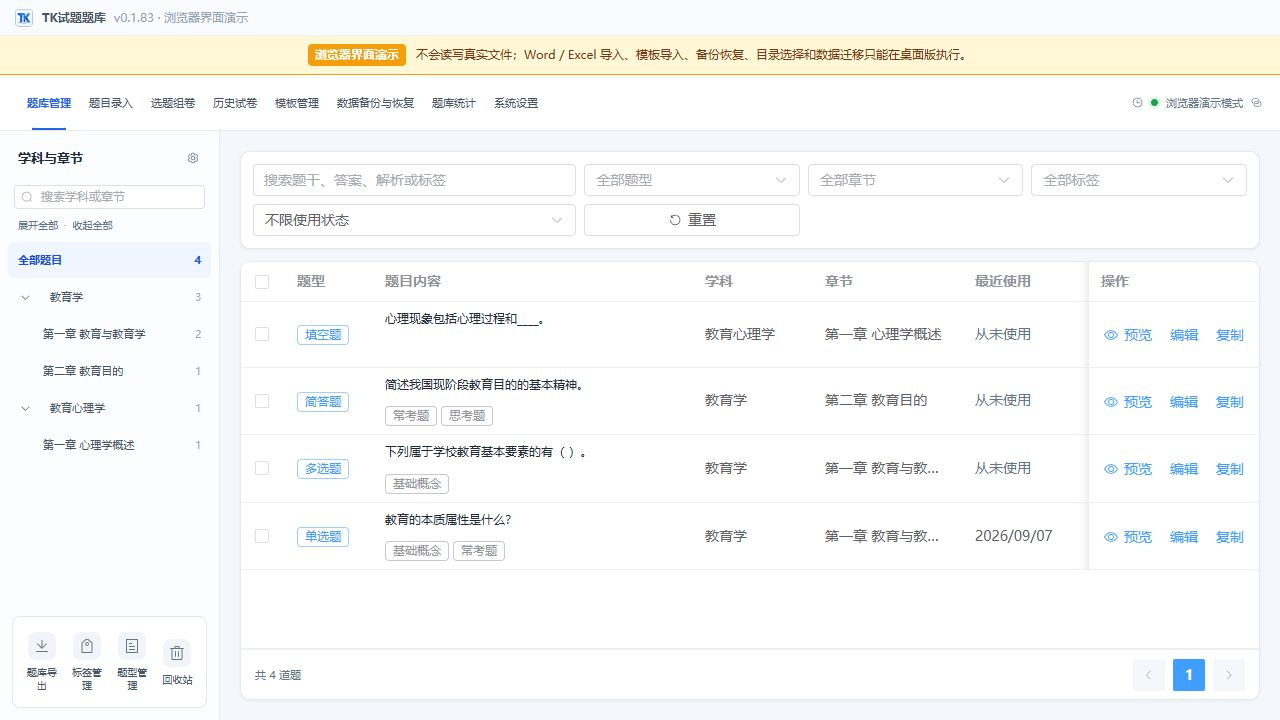1280x720 pixels.
Task: Select 全部题目 in the sidebar
Action: [110, 260]
